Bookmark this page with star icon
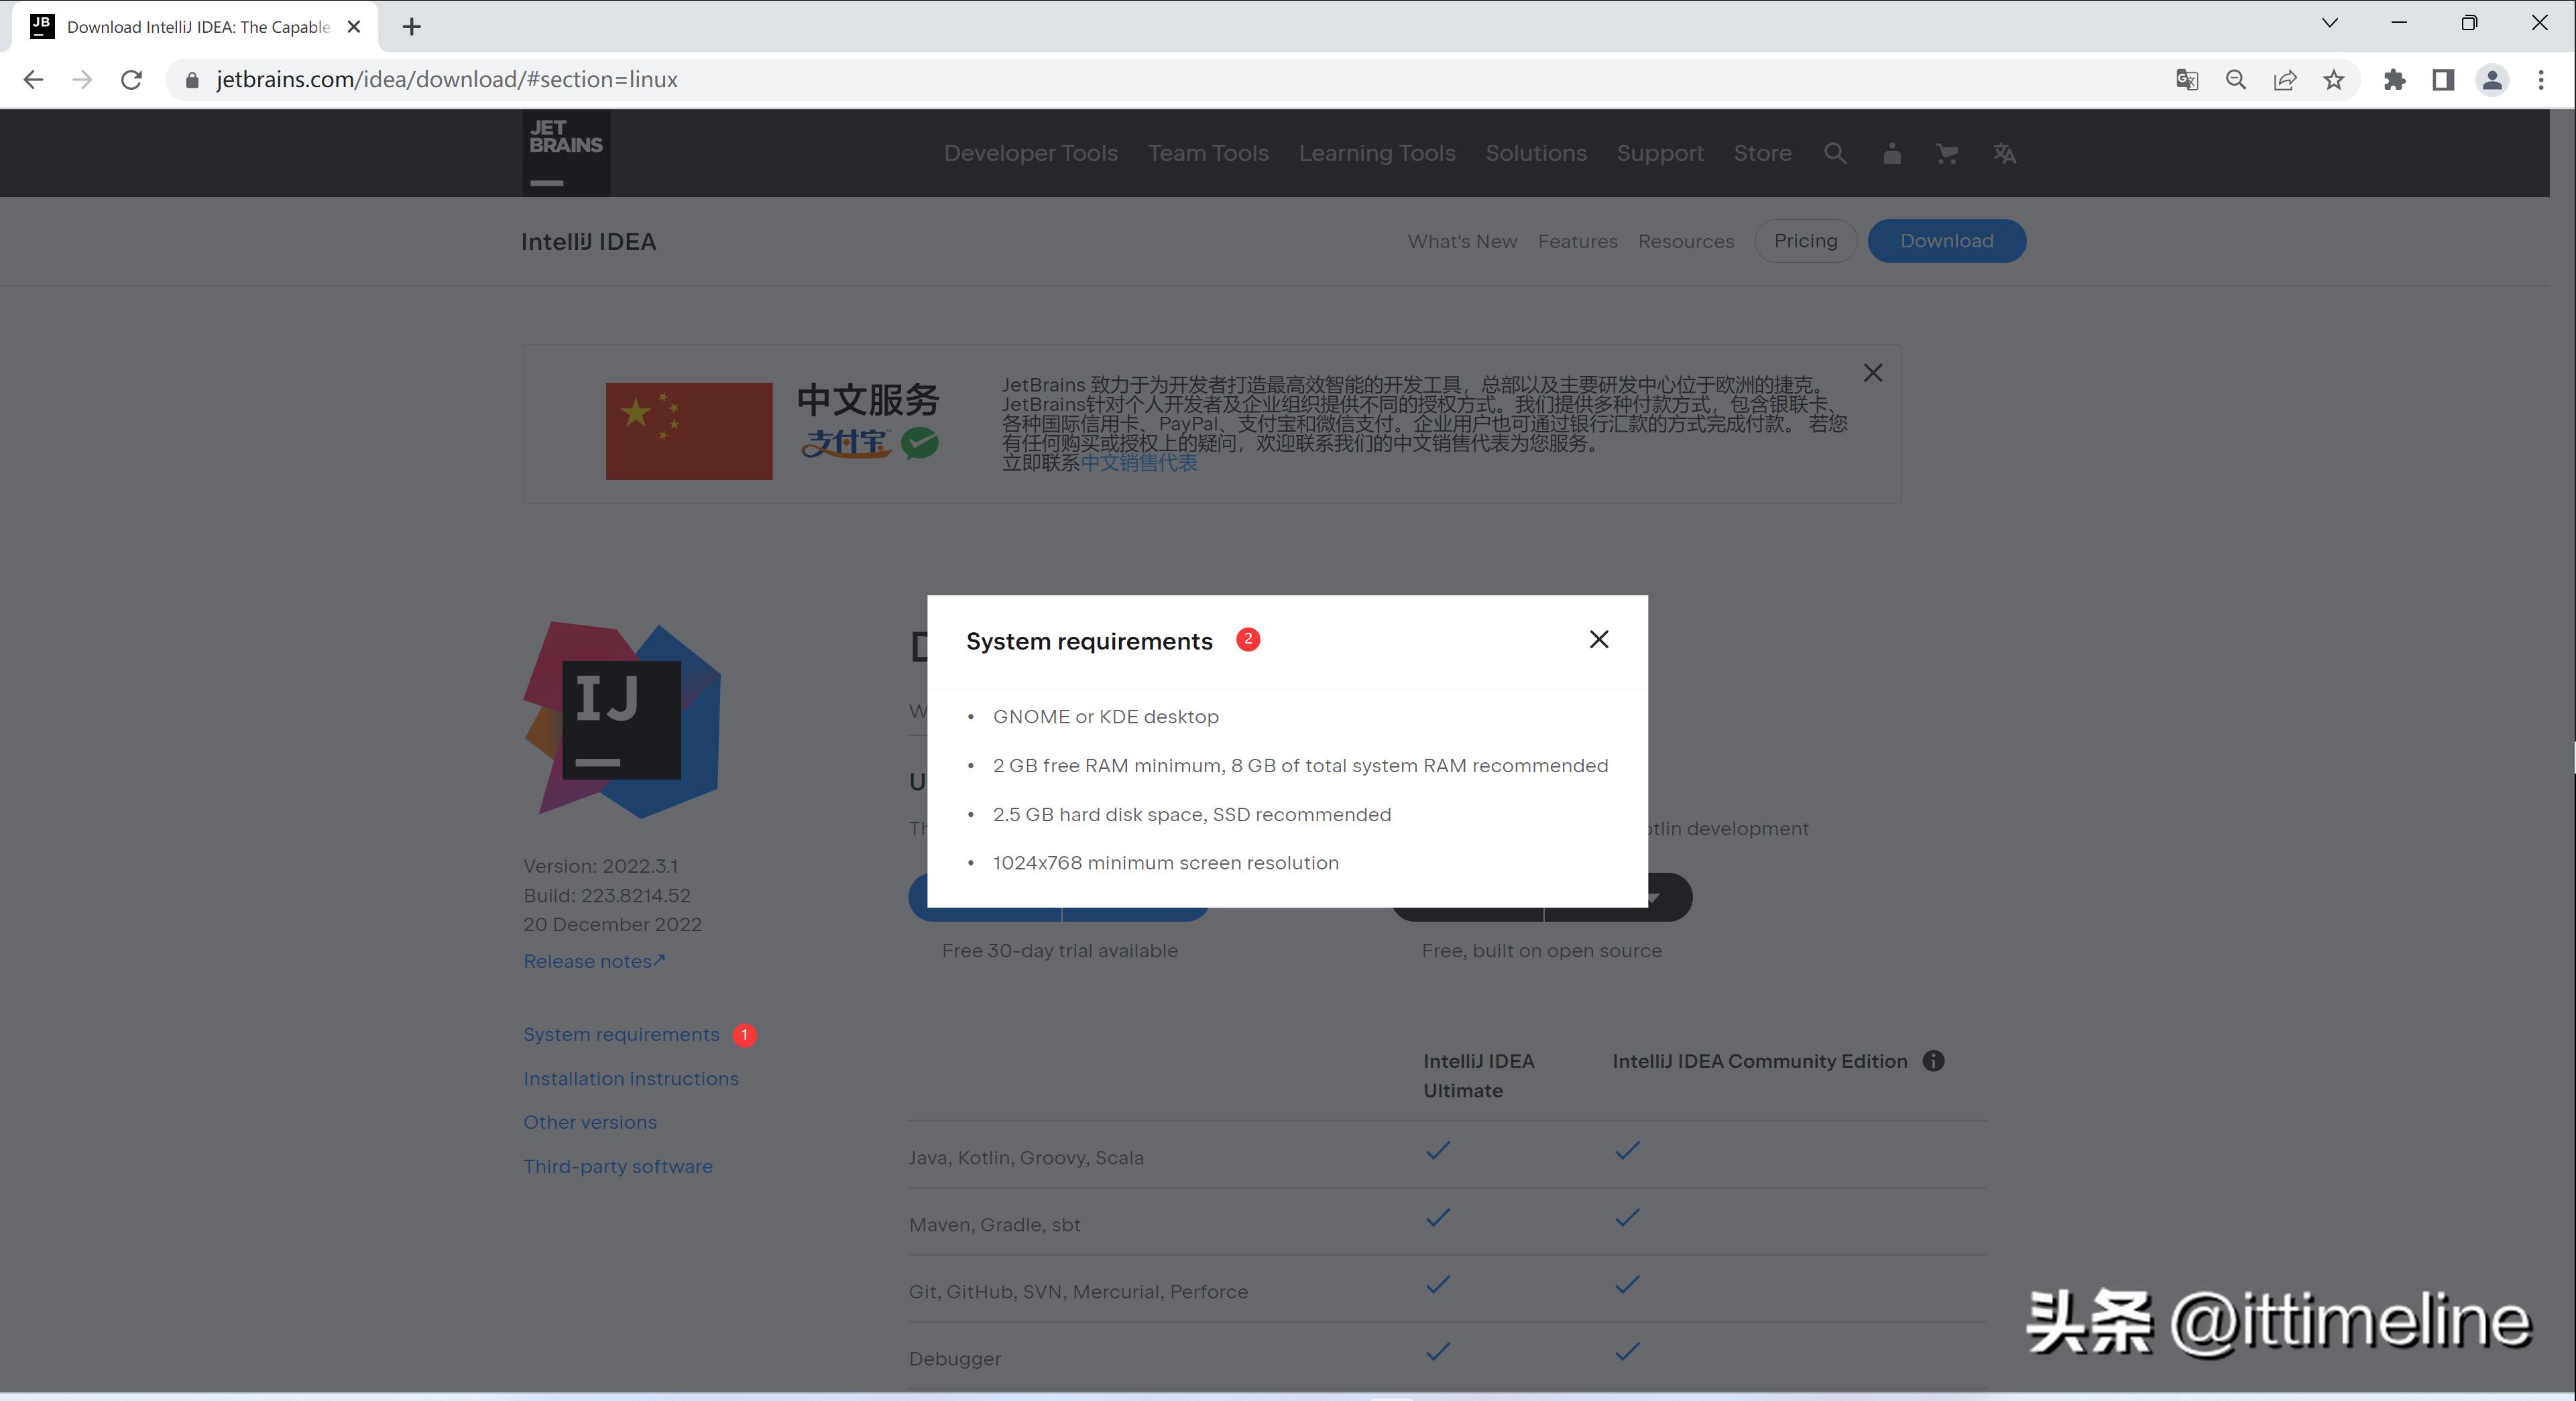The image size is (2576, 1401). click(x=2333, y=80)
